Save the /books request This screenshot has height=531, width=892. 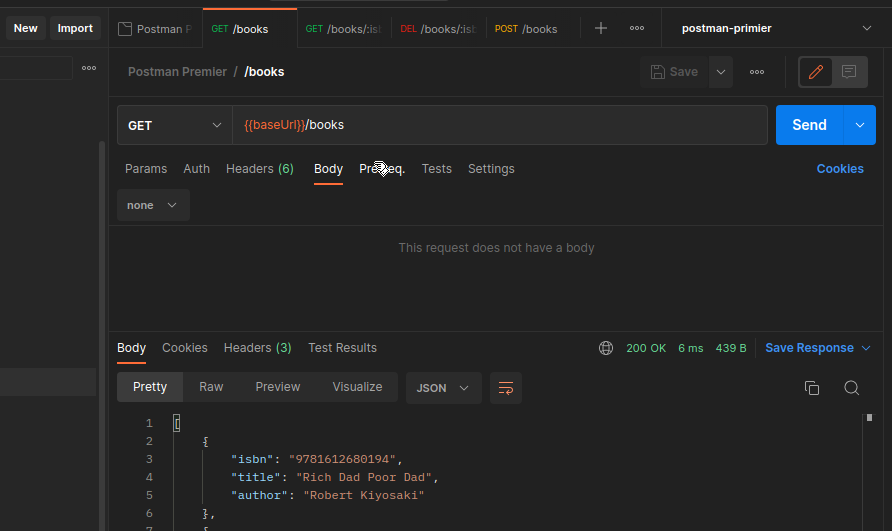tap(674, 72)
